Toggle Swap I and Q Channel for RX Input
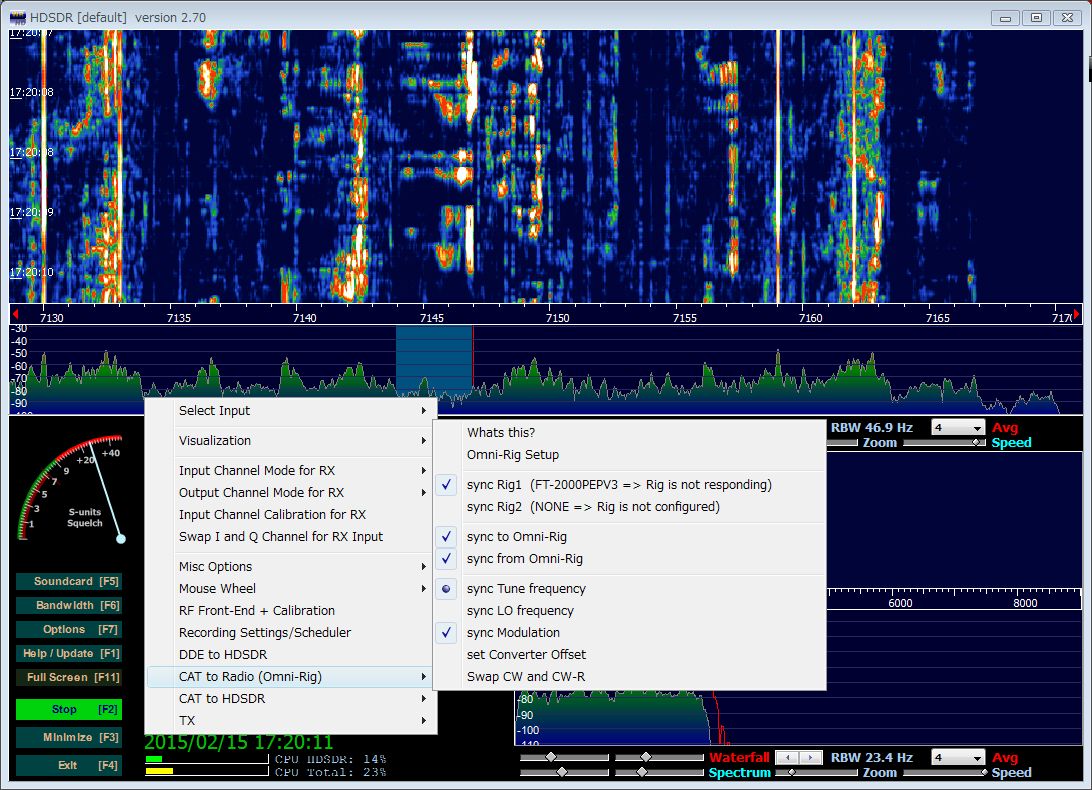The height and width of the screenshot is (790, 1092). pyautogui.click(x=290, y=536)
